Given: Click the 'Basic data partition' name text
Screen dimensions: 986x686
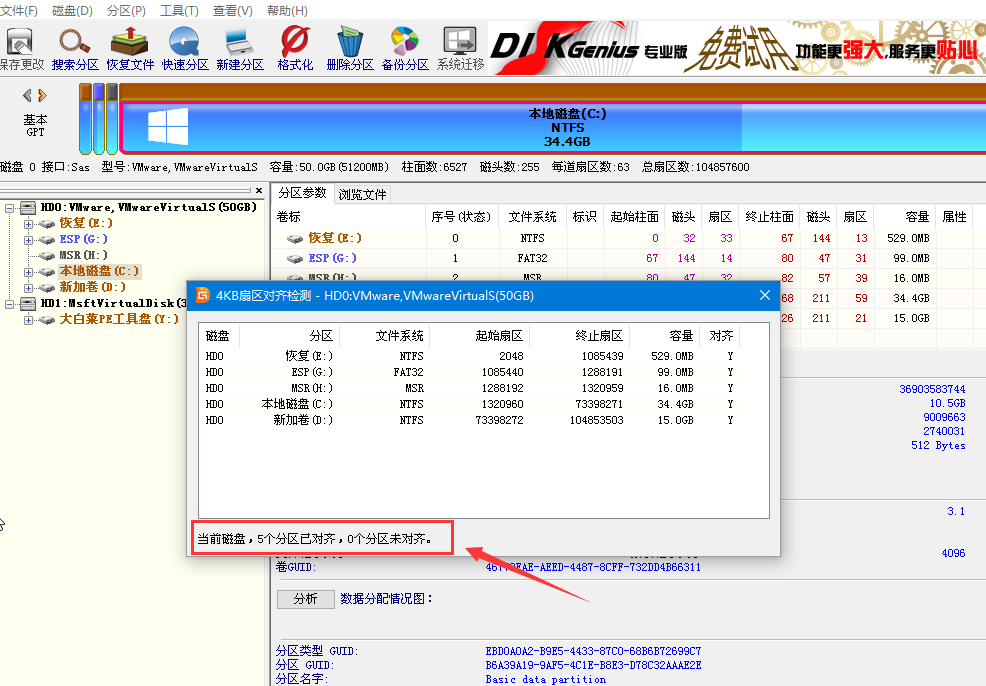Looking at the screenshot, I should click(x=546, y=680).
